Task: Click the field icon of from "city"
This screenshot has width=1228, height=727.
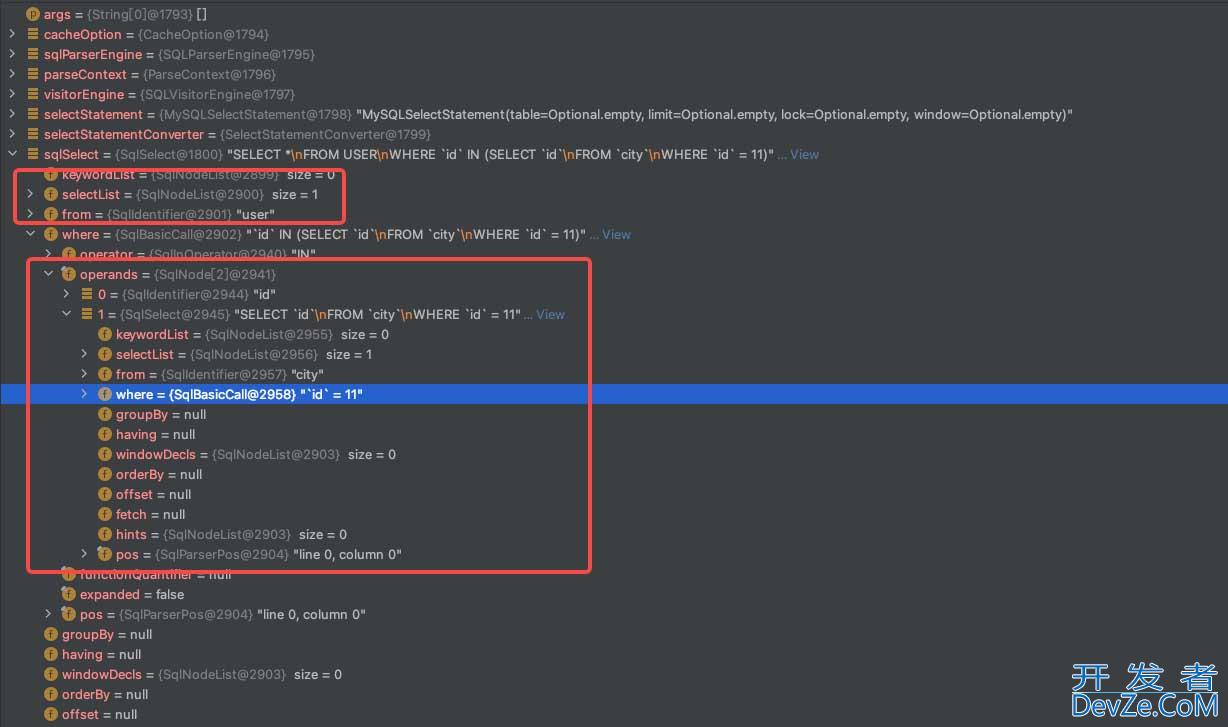Action: [x=105, y=375]
